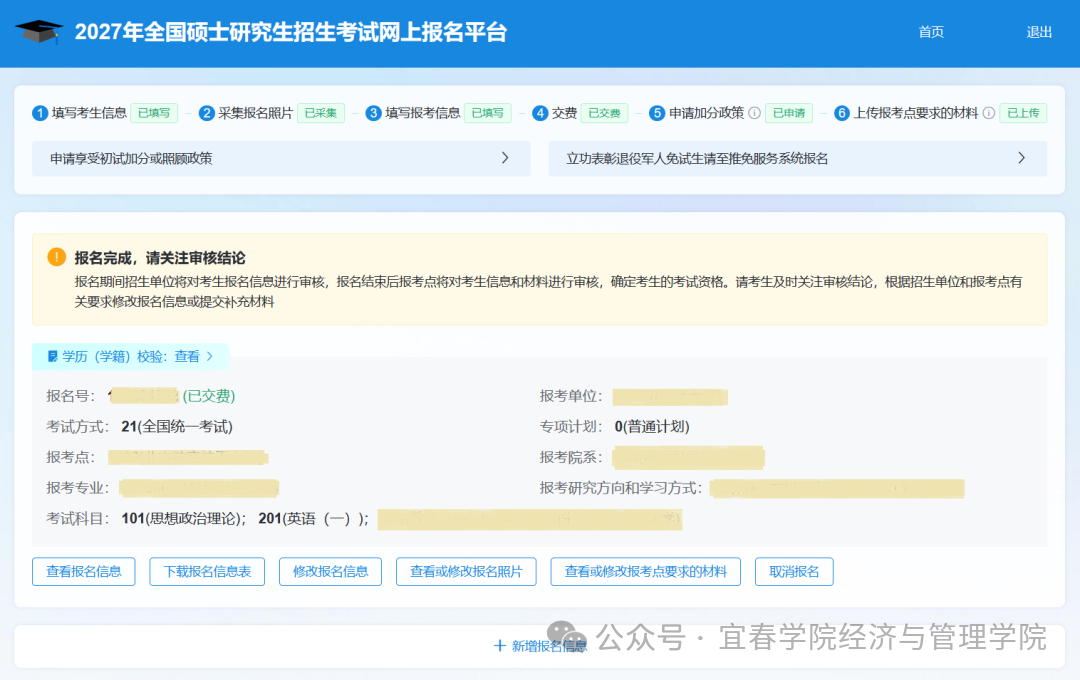Screen dimensions: 1080x680
Task: Click 退出 to log out
Action: coord(1039,32)
